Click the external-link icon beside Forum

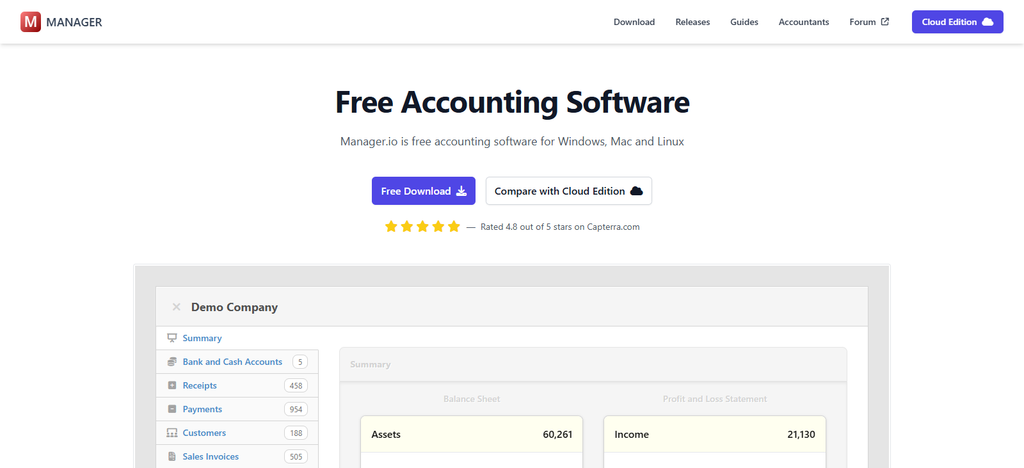coord(885,22)
